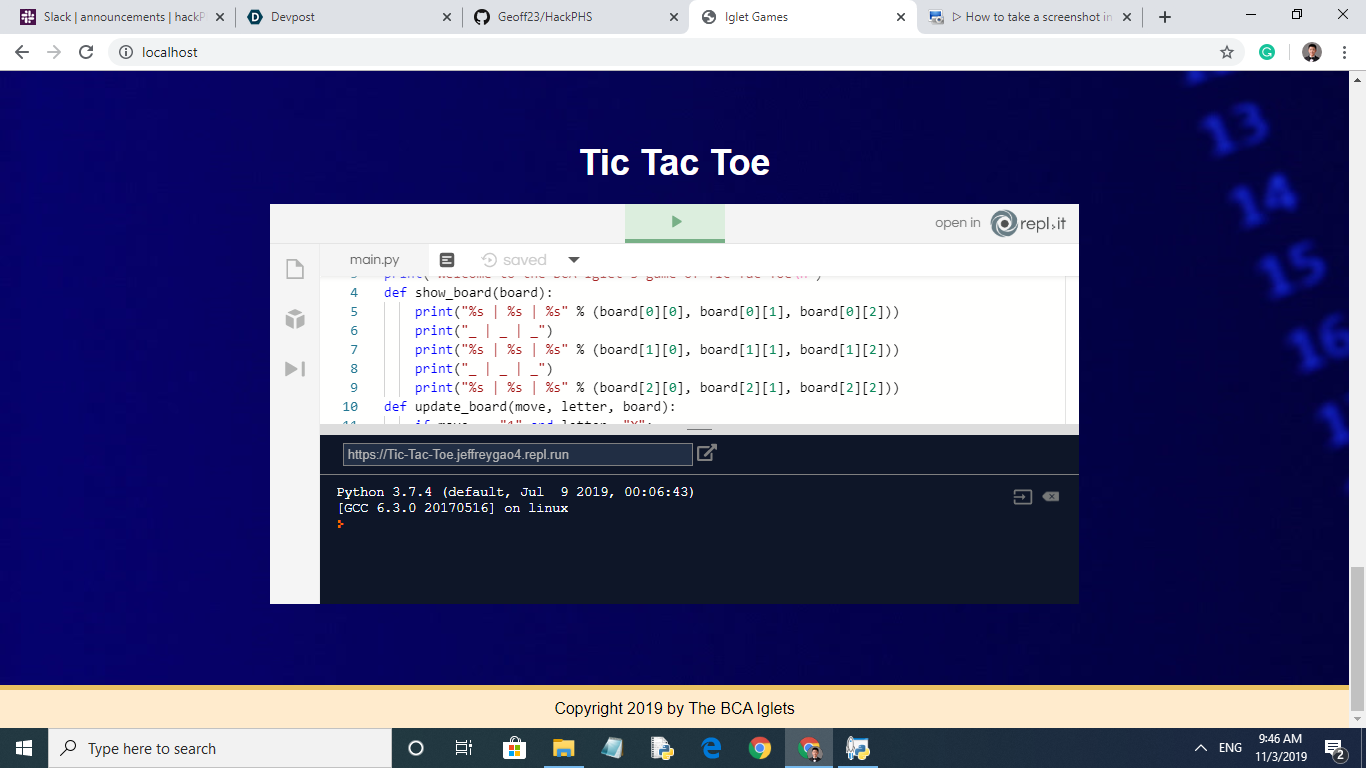Go back in browser history
1366x768 pixels.
tap(22, 52)
